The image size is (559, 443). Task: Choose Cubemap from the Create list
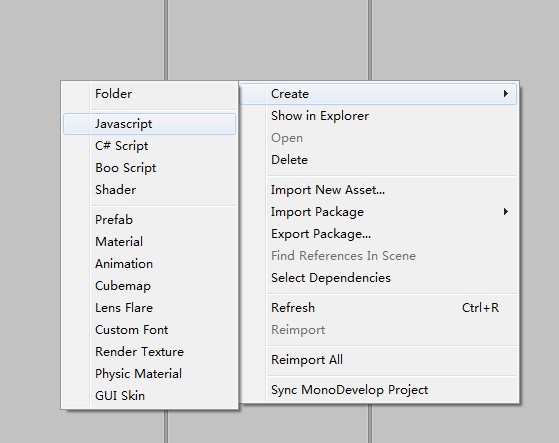tap(149, 286)
